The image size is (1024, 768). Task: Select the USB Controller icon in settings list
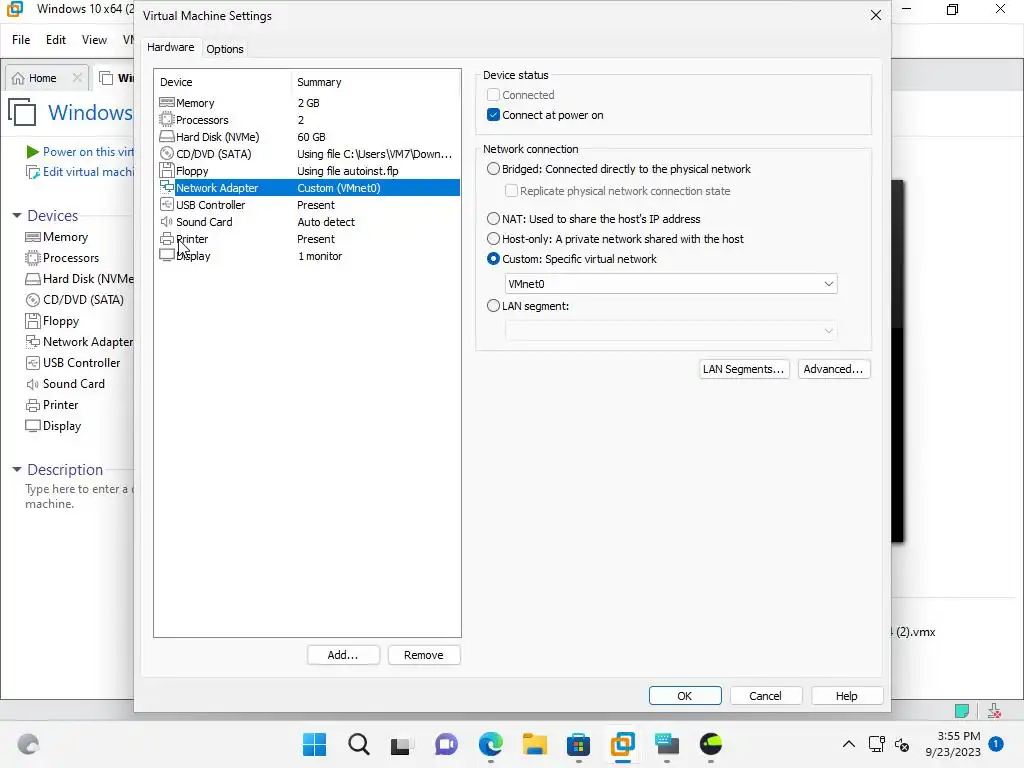point(167,204)
